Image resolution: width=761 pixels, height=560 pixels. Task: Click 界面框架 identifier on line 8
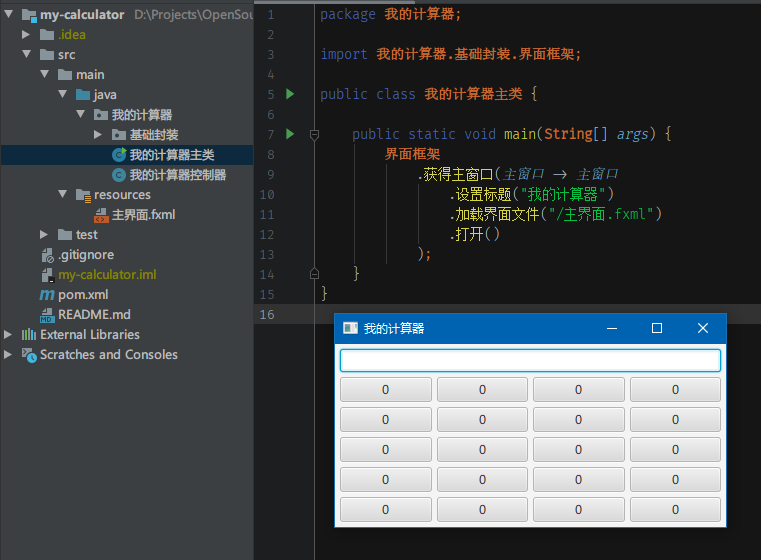[412, 154]
